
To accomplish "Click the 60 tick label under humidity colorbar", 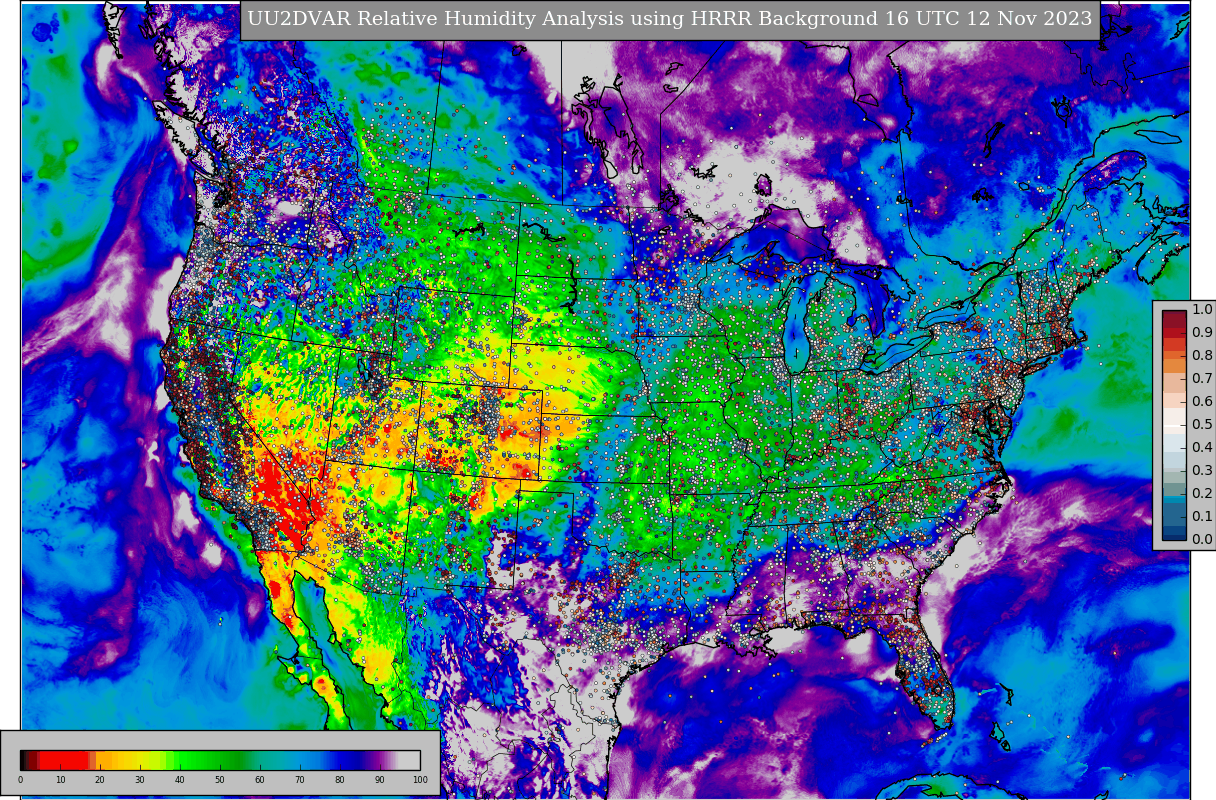I will pos(260,780).
